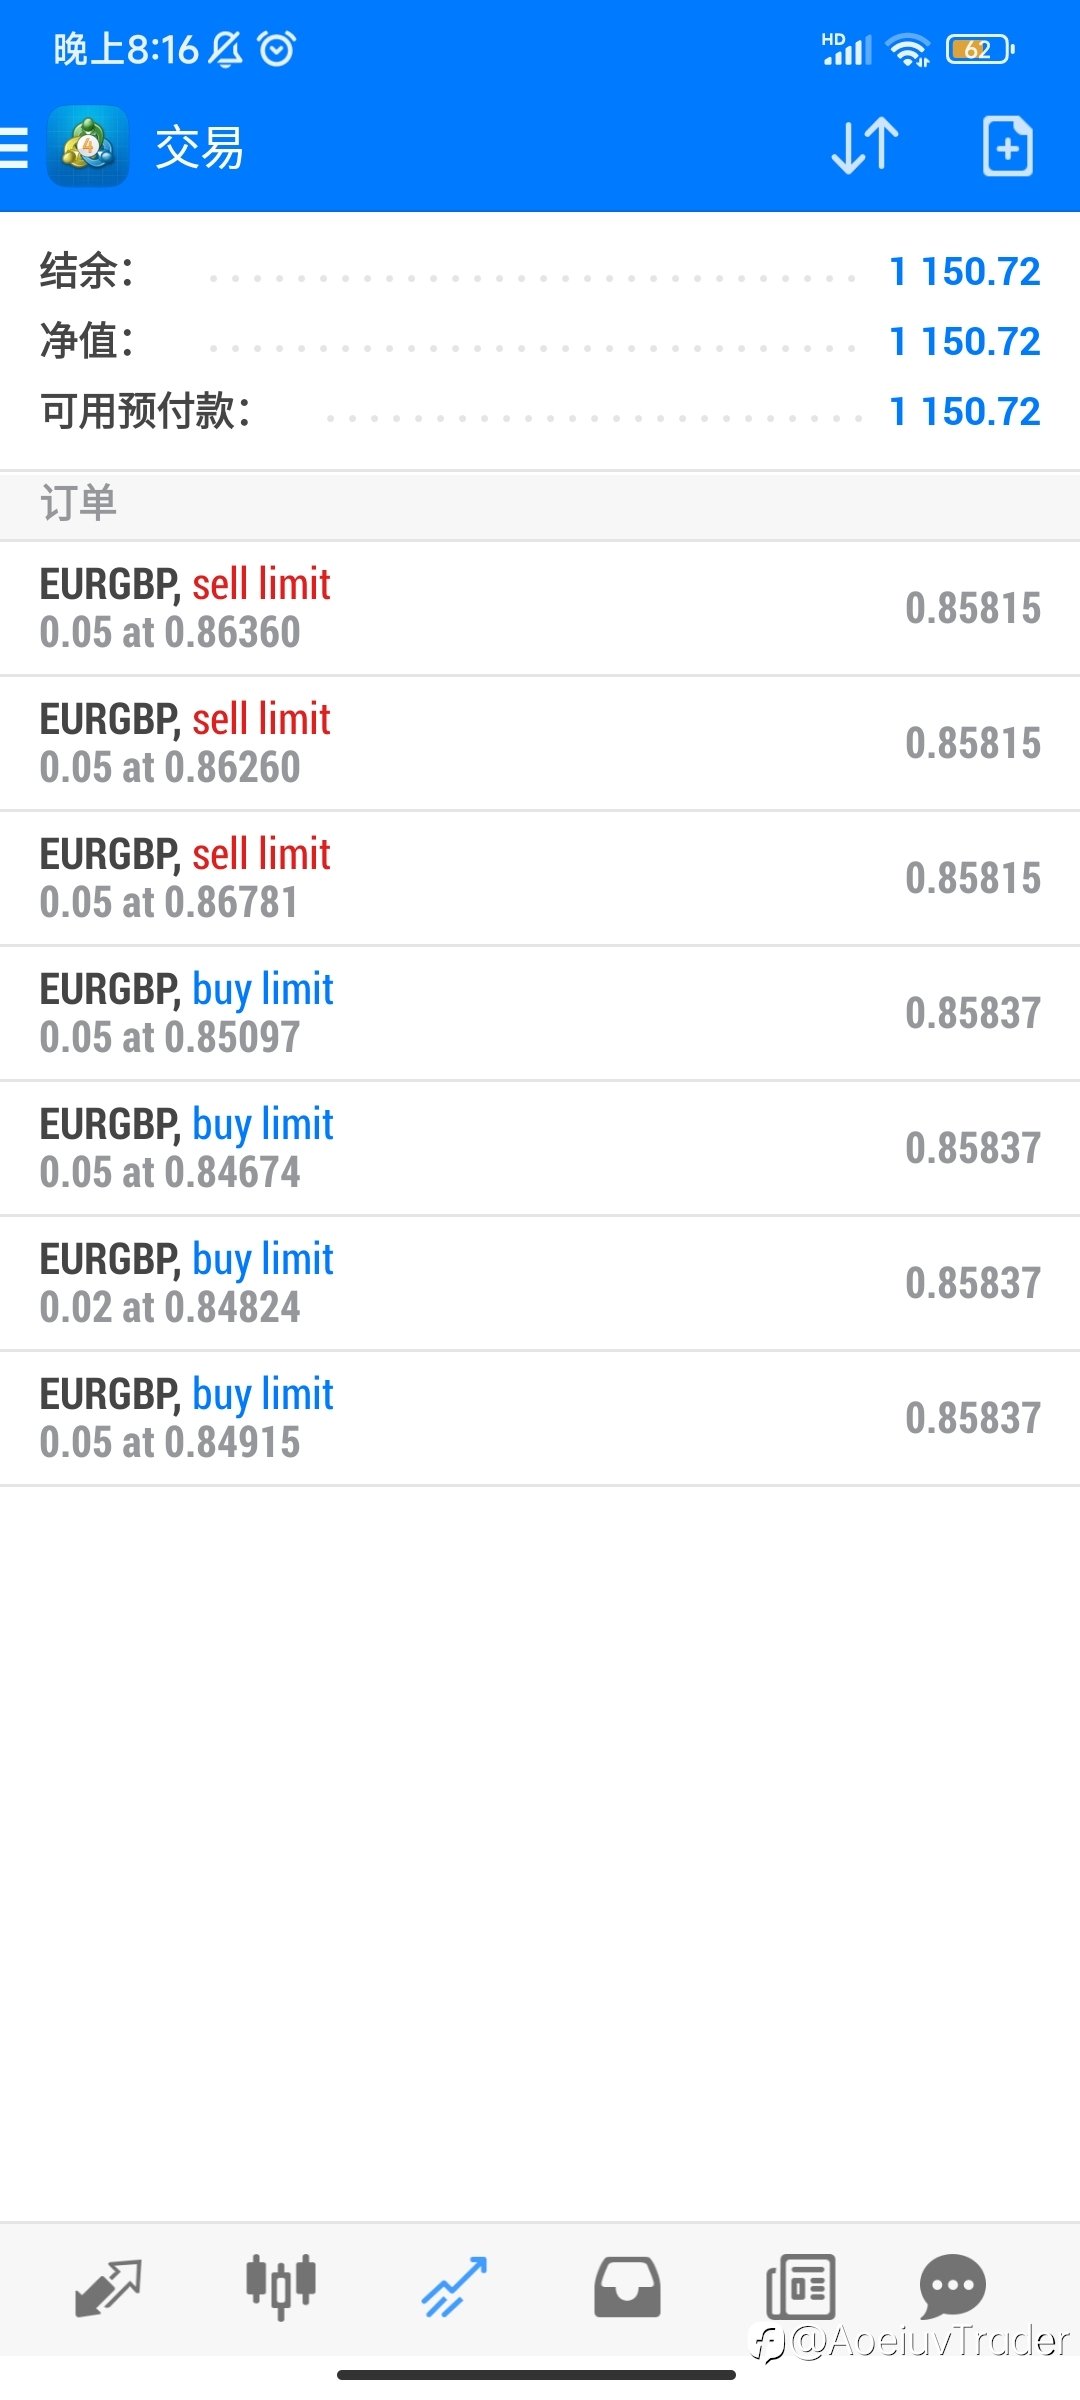Select sell limit order at 0.86360
The height and width of the screenshot is (2400, 1080).
point(540,608)
